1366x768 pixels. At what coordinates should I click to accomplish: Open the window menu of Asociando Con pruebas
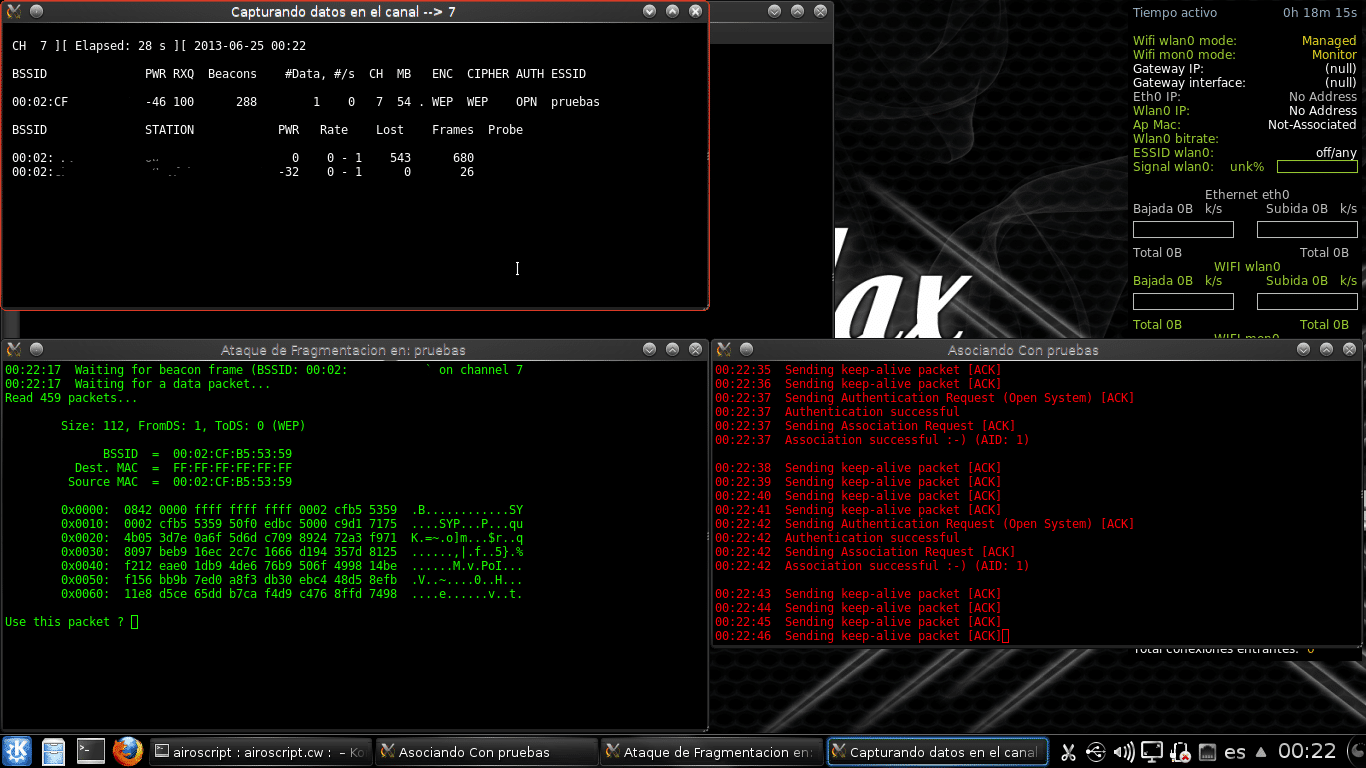[x=724, y=350]
